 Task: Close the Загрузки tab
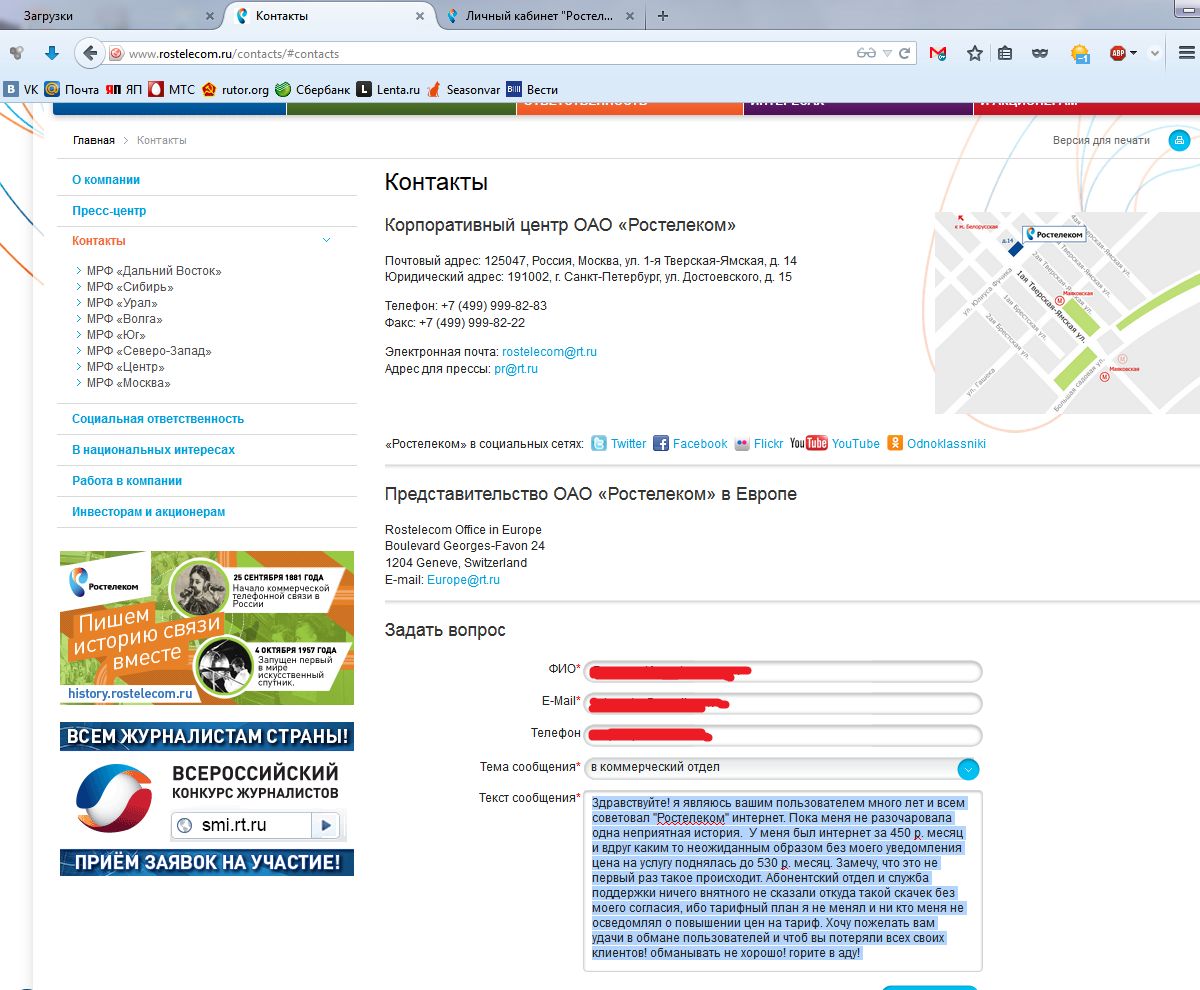click(209, 17)
